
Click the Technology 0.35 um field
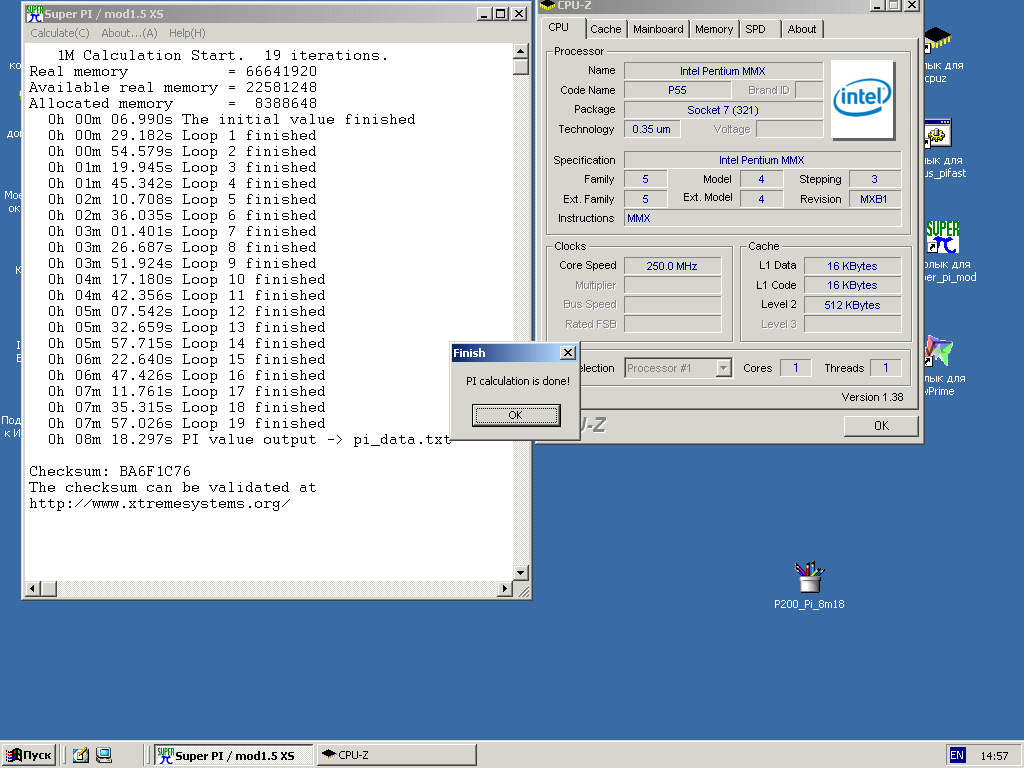point(652,129)
